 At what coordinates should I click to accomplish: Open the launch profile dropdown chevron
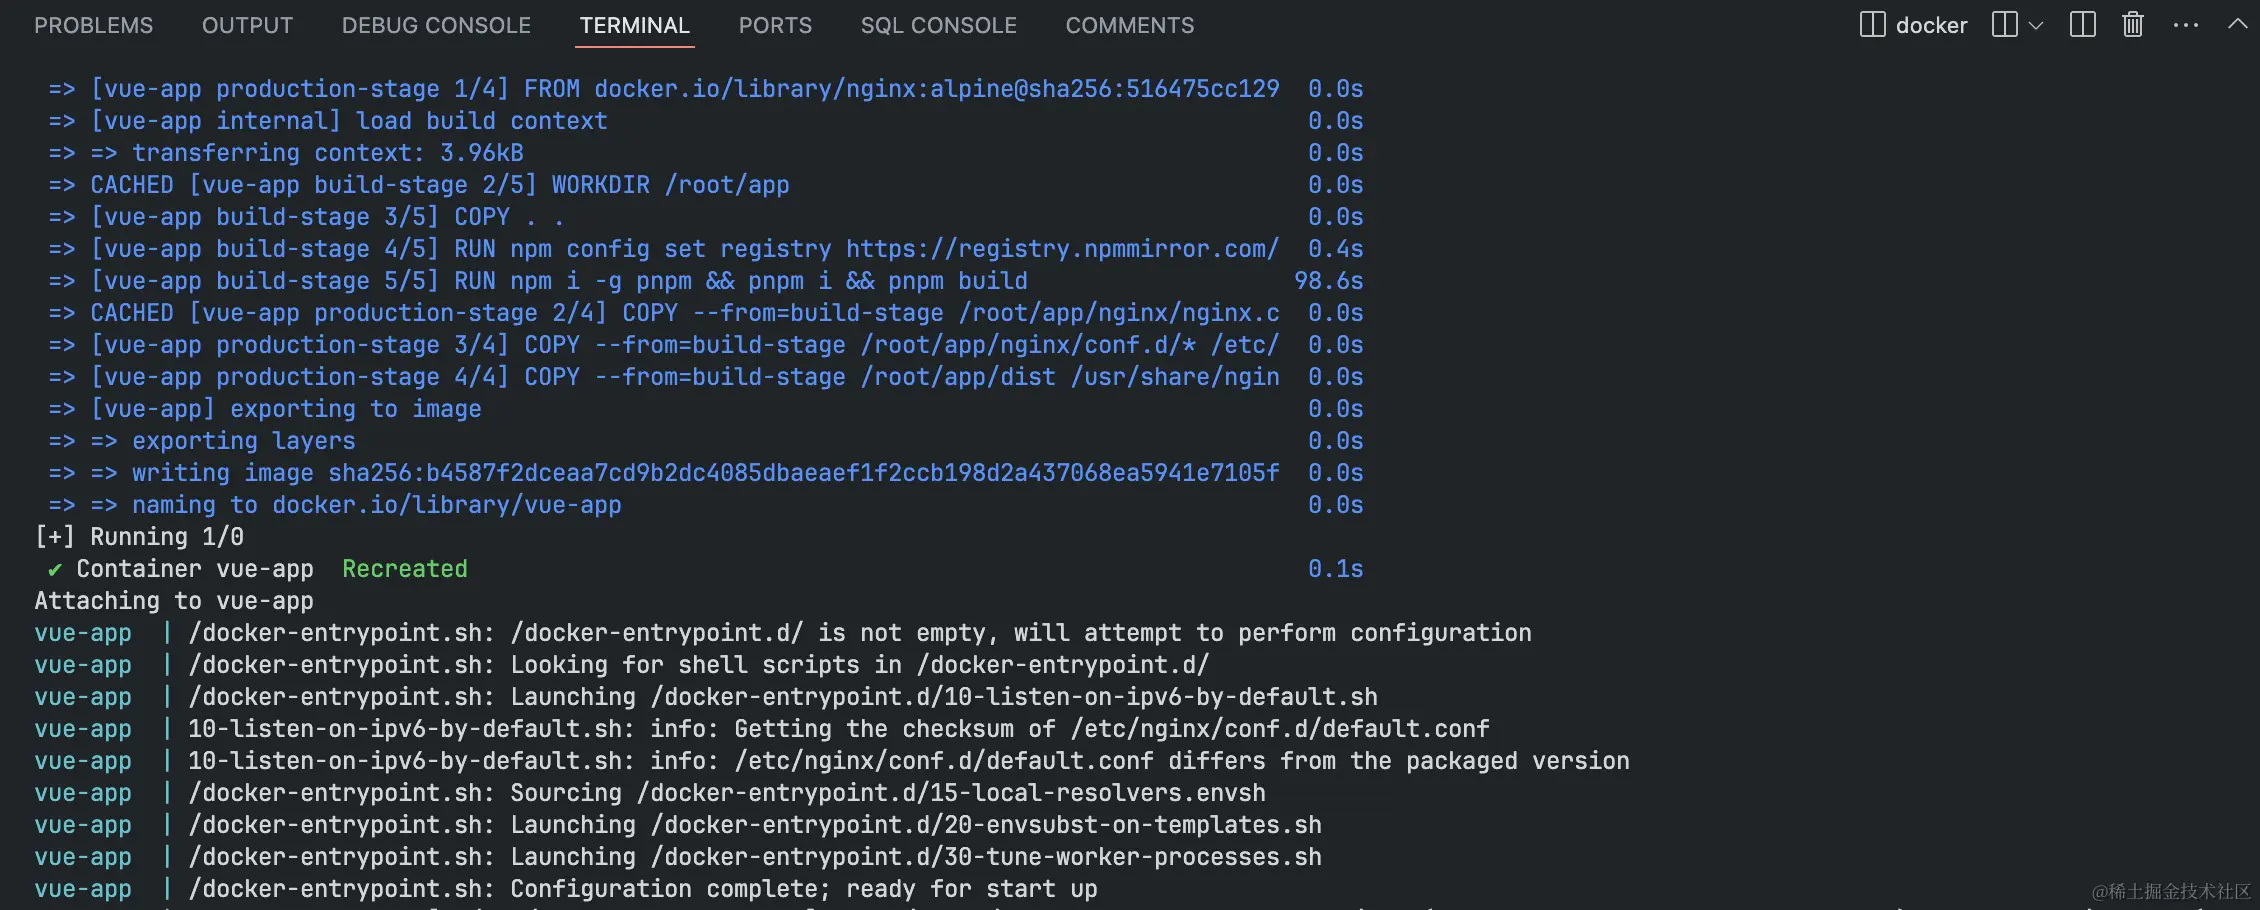[x=2035, y=26]
